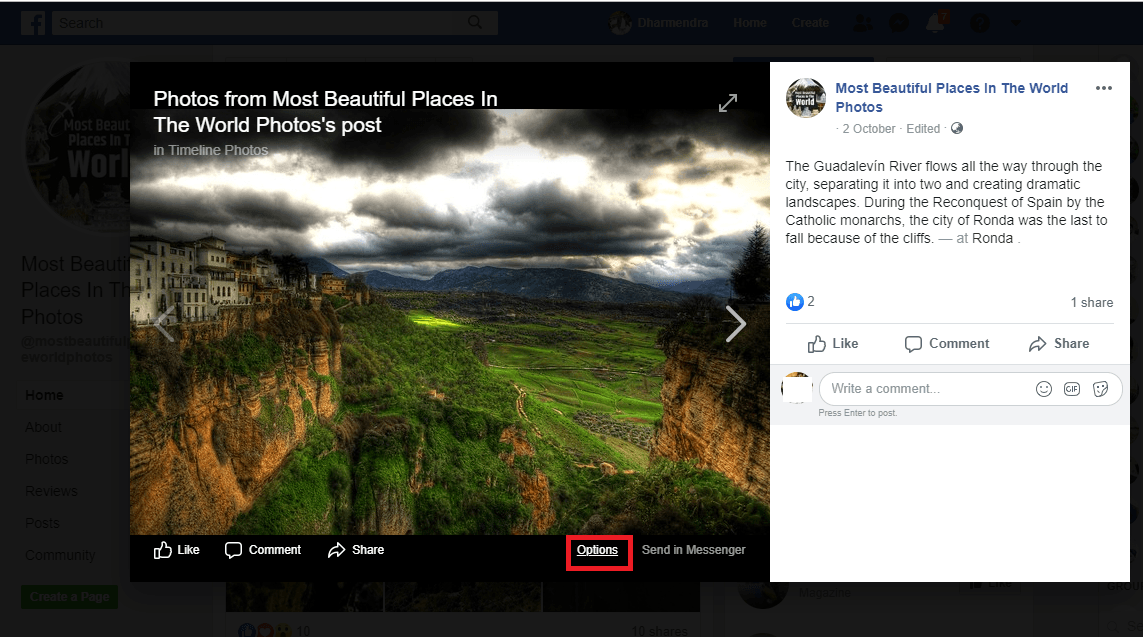
Task: Like the post in the side panel
Action: [832, 344]
